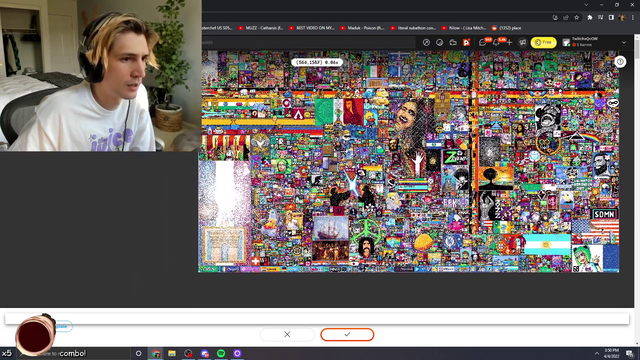Screen dimensions: 640x360
Task: Click the green peace symbol artwork
Action: [x=366, y=233]
